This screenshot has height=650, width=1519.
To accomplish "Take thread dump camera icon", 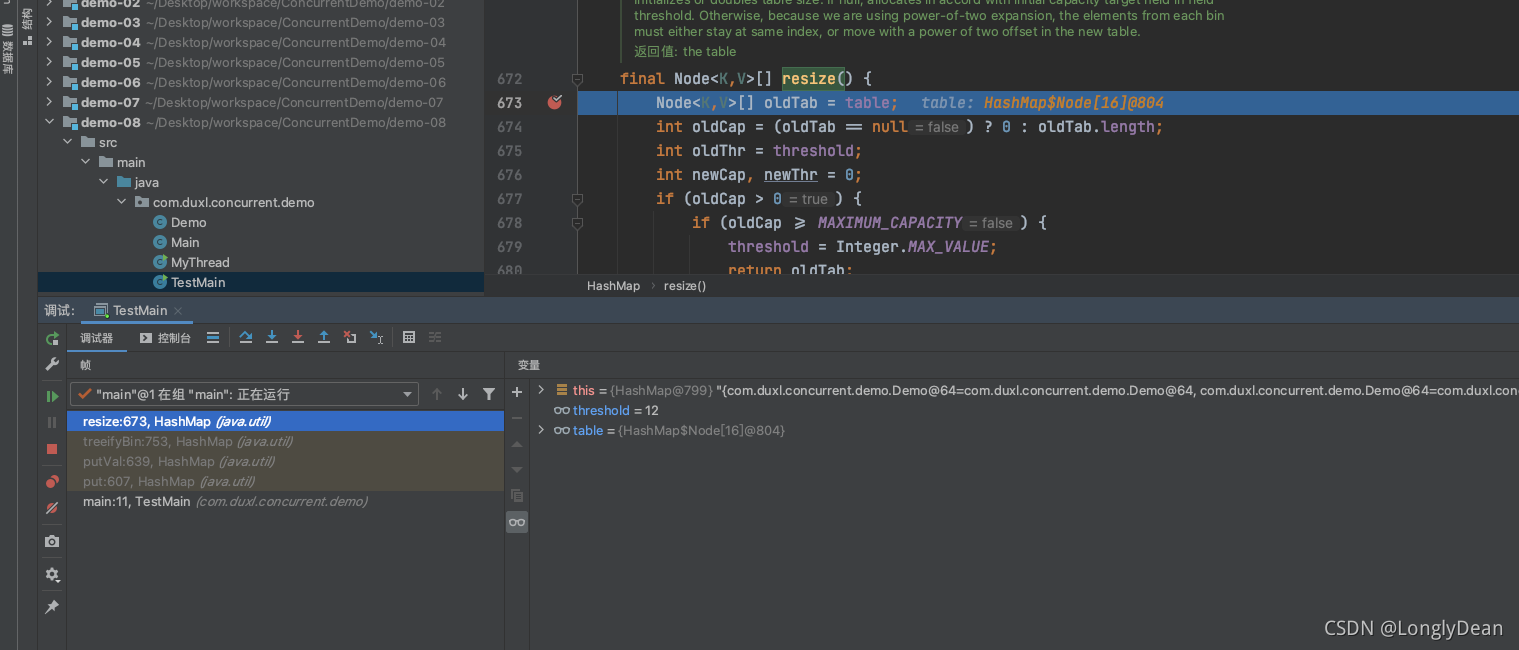I will click(52, 541).
